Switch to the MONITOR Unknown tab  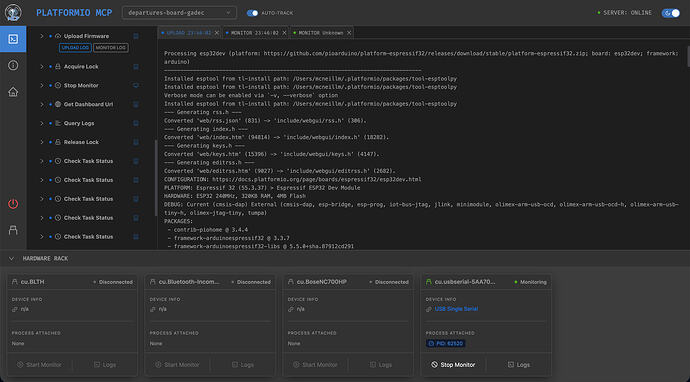(321, 33)
